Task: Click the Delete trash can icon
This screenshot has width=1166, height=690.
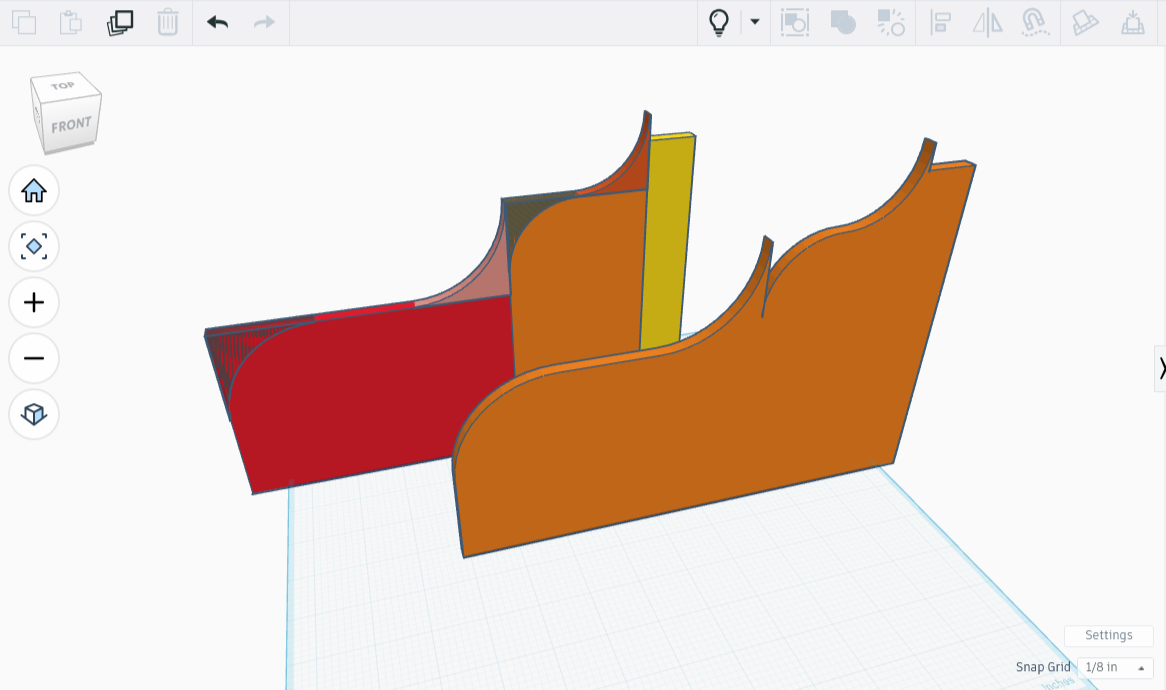Action: click(x=168, y=22)
